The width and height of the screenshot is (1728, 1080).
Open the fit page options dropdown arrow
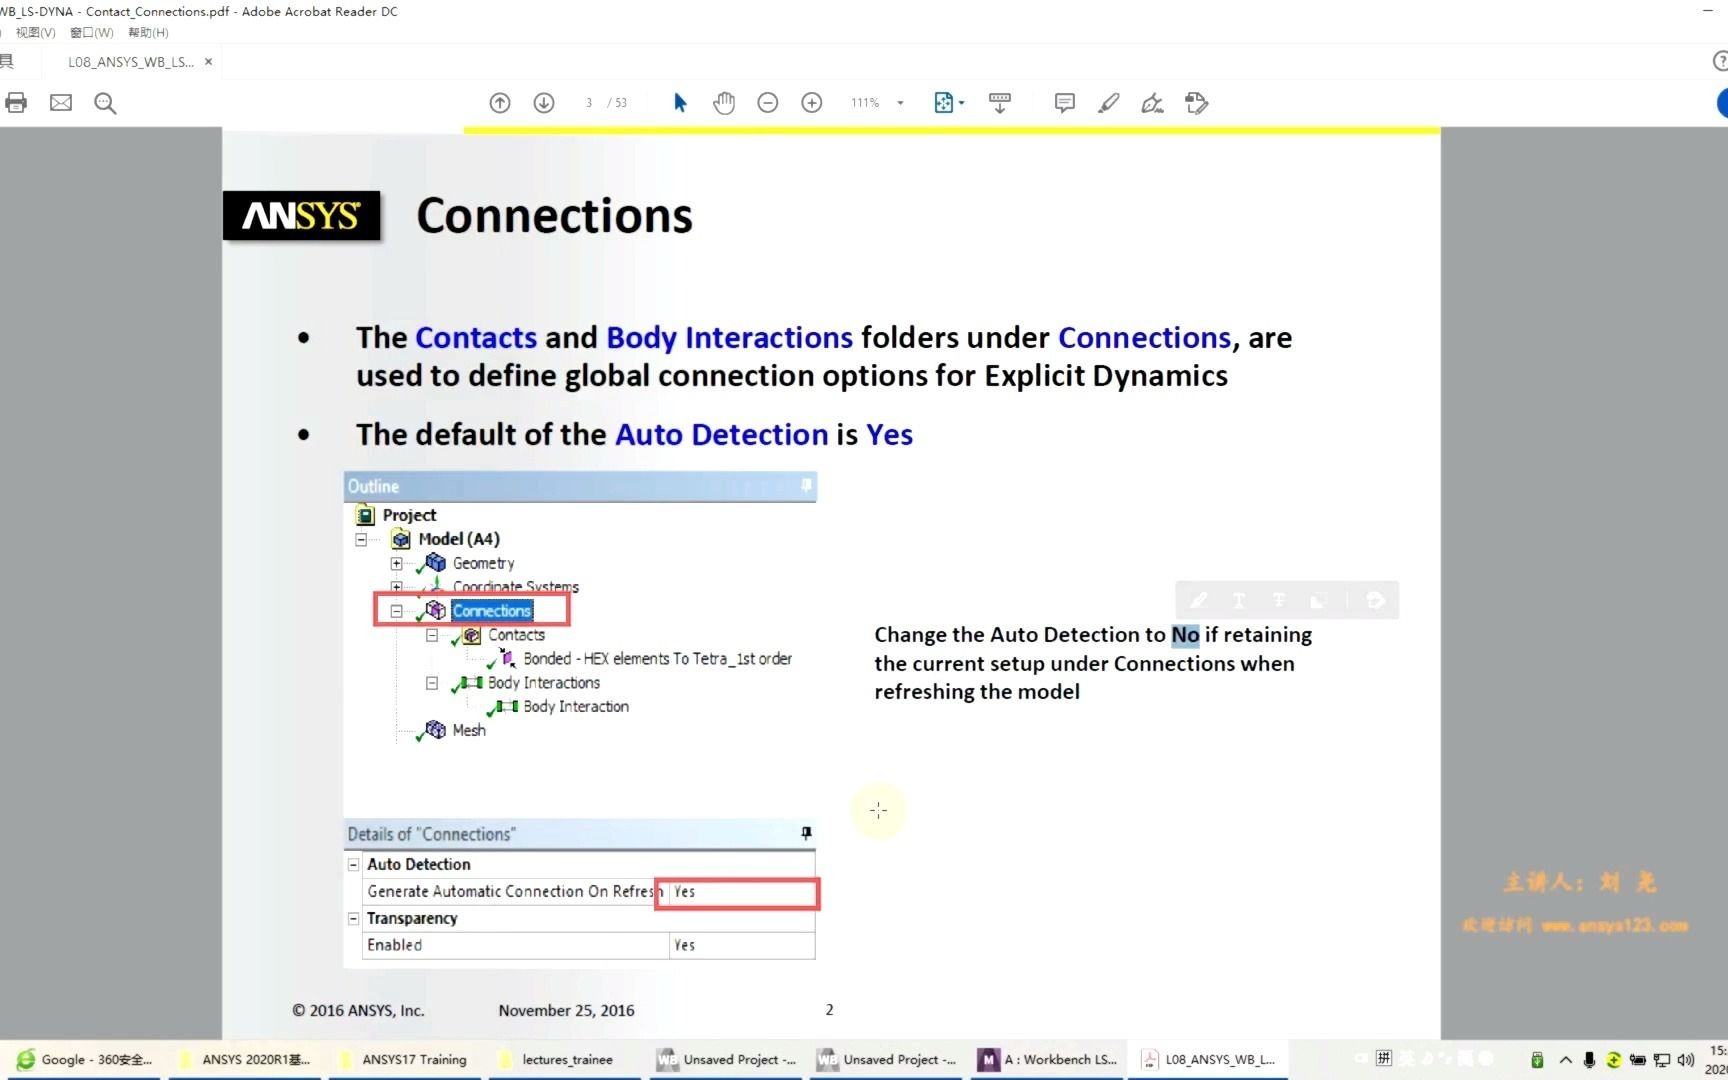[962, 103]
